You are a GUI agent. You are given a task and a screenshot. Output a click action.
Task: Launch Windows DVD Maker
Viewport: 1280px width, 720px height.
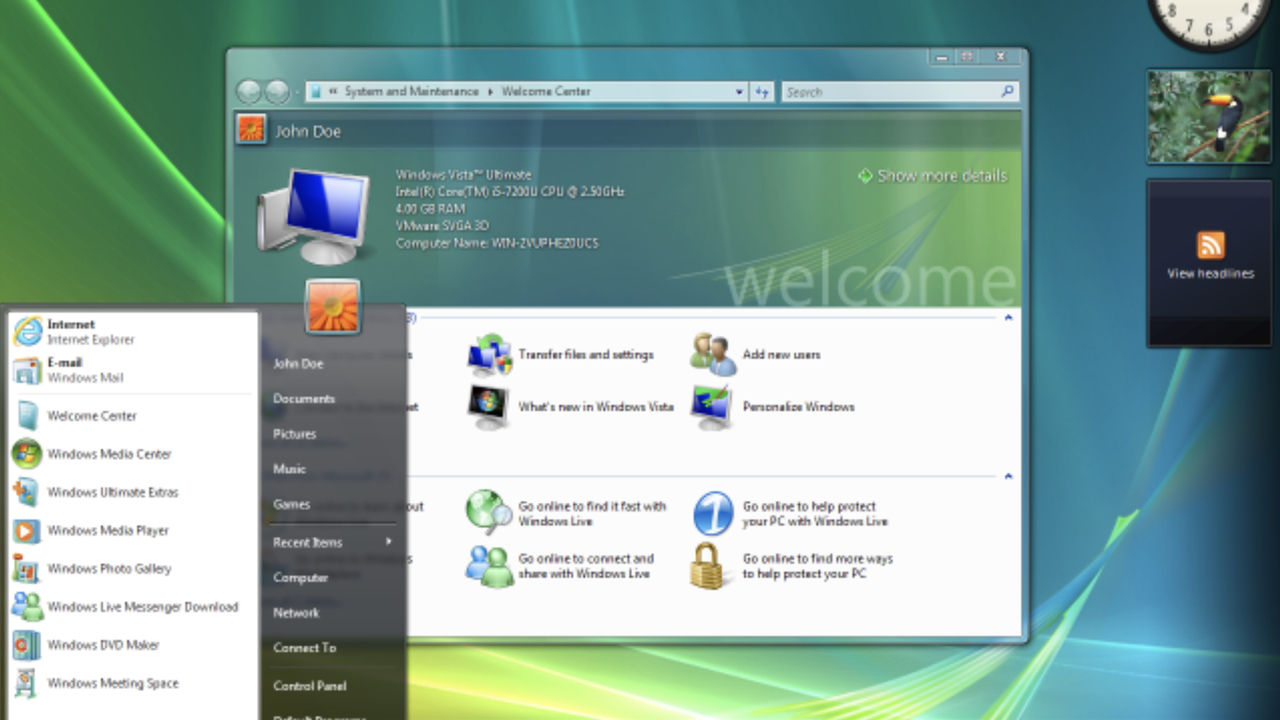[105, 645]
